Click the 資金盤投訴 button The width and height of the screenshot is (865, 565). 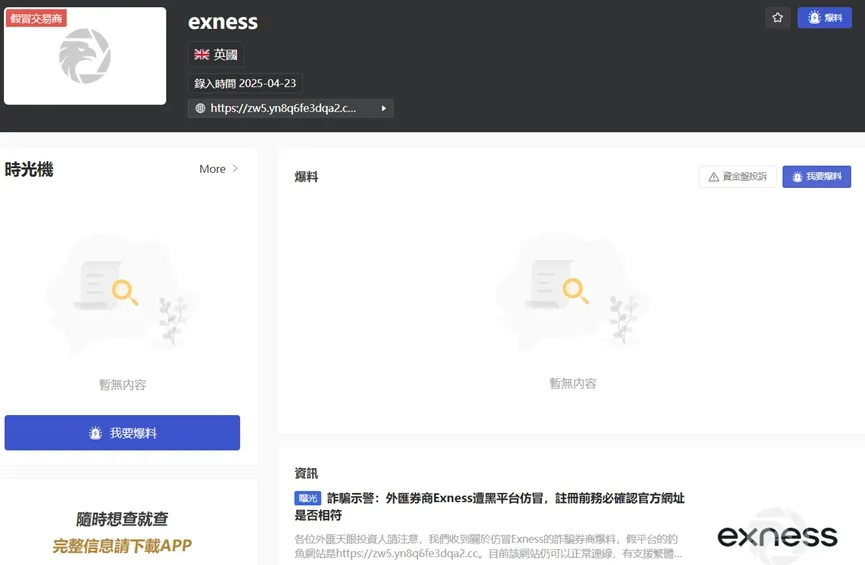738,177
